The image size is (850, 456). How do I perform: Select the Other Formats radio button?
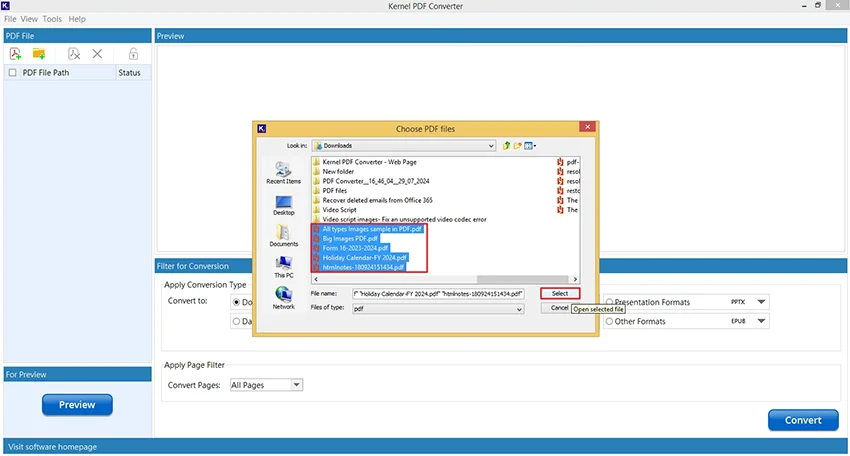coord(609,321)
